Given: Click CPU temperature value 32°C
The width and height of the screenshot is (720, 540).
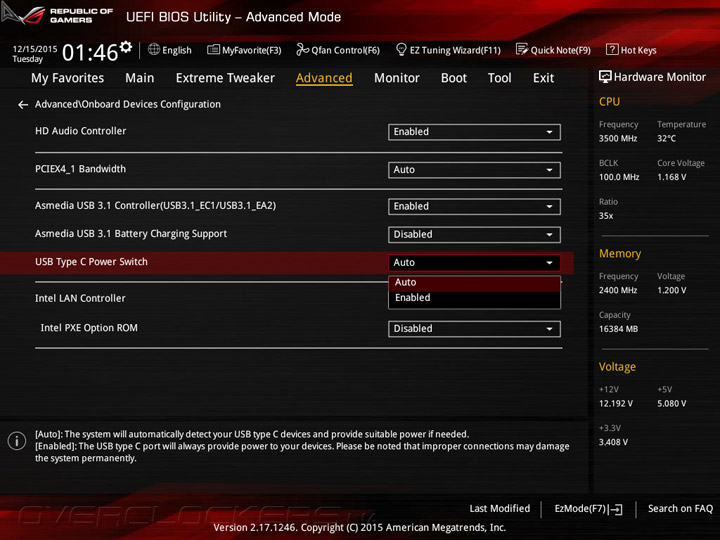Looking at the screenshot, I should (x=666, y=139).
